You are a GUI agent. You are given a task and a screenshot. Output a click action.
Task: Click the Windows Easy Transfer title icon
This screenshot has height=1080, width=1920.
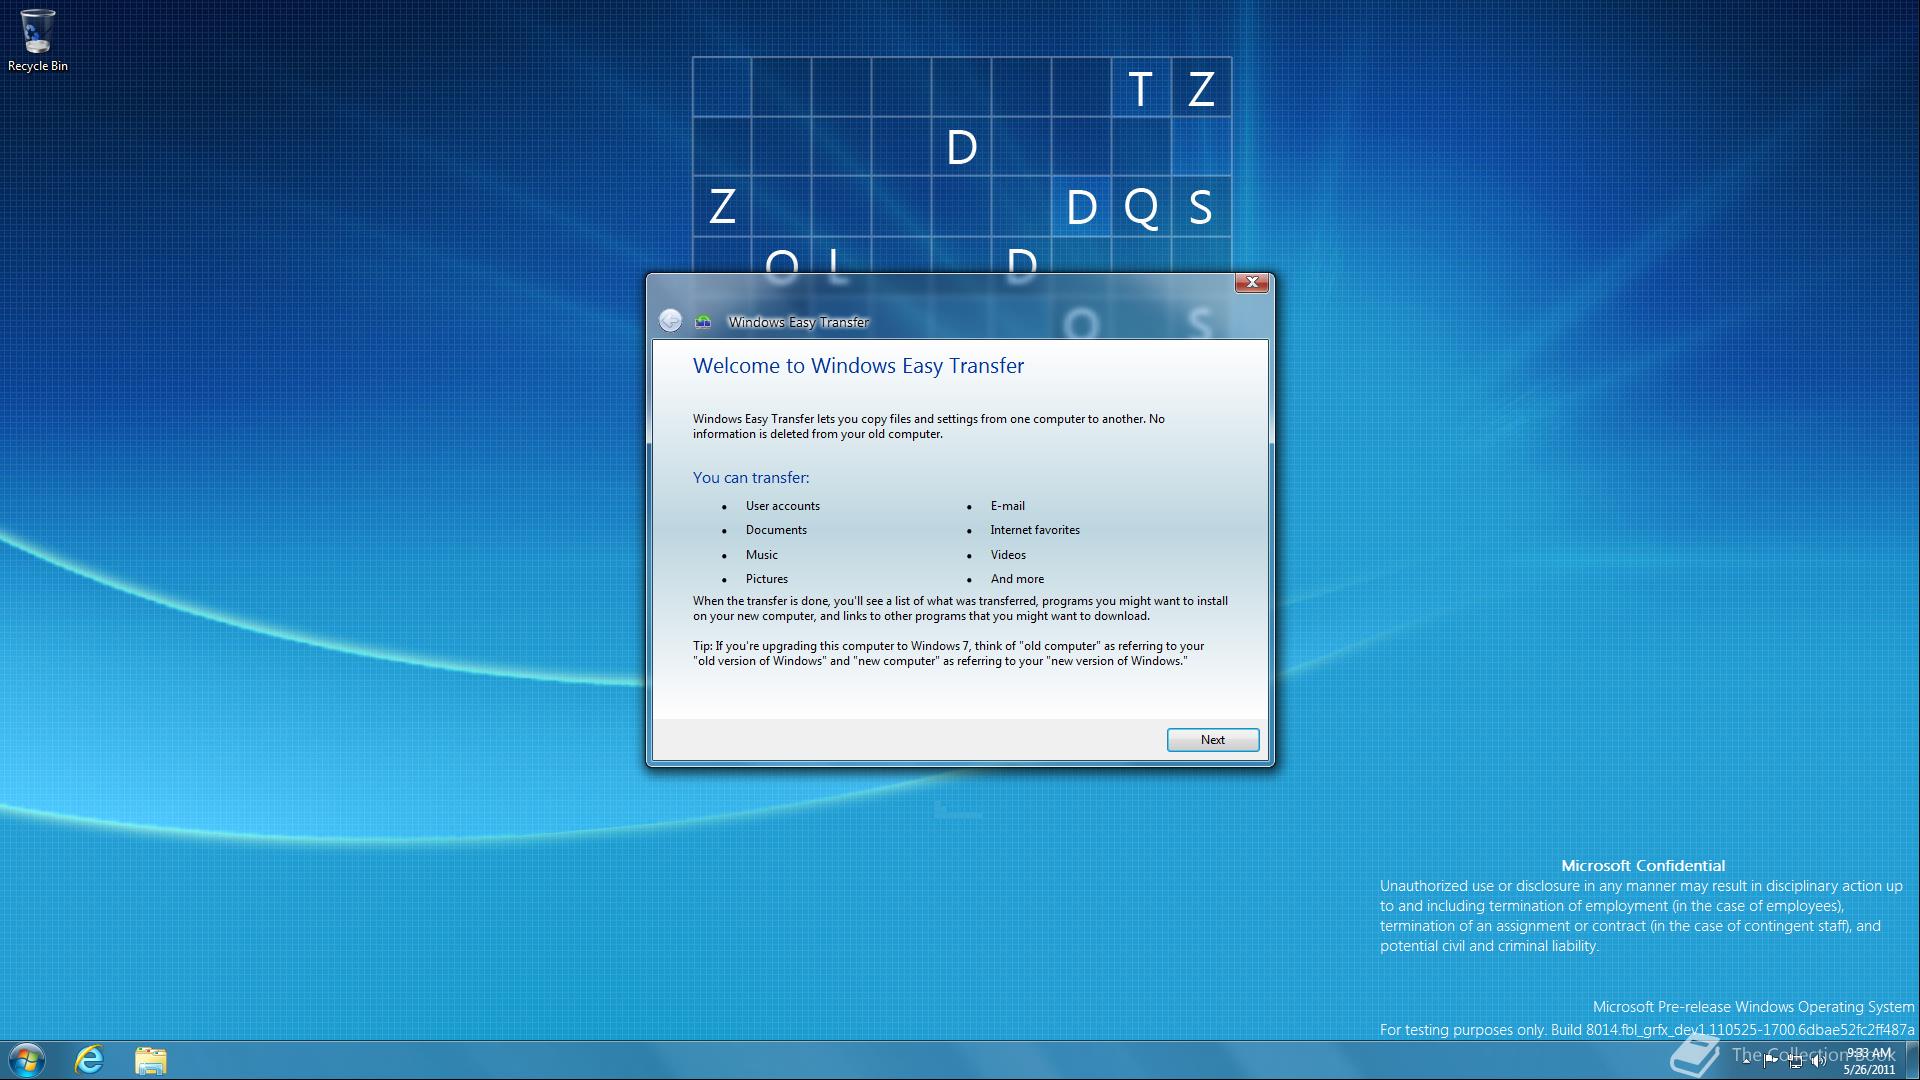[x=703, y=321]
